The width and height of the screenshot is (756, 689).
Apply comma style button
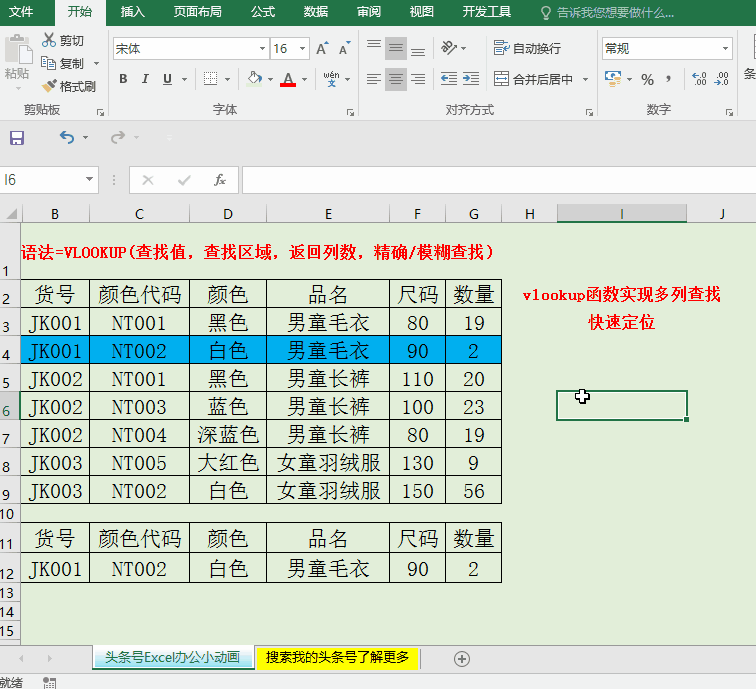tap(668, 79)
